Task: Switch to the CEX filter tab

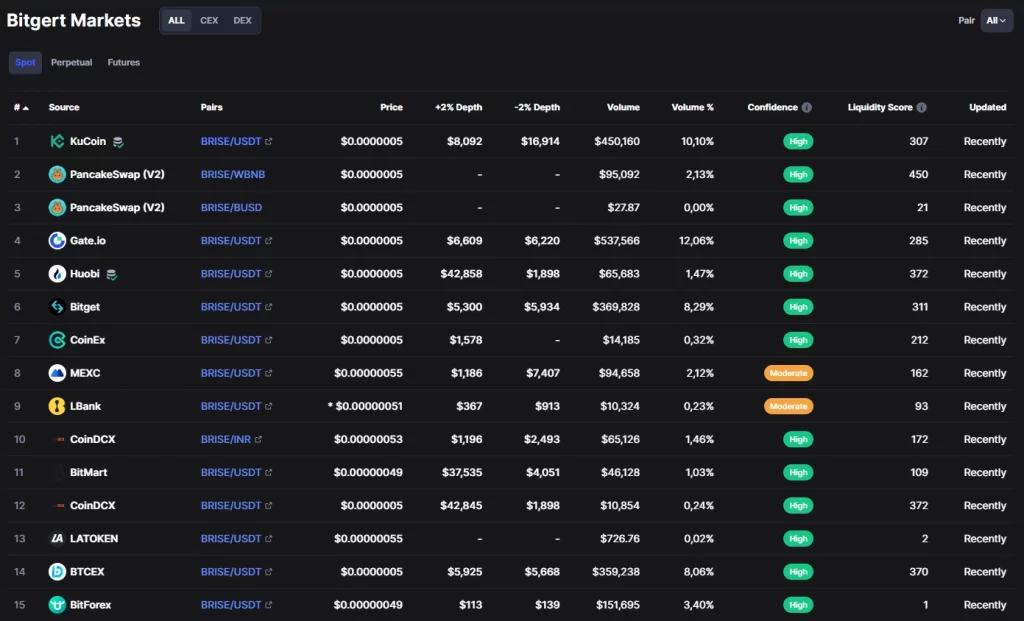Action: coord(209,20)
